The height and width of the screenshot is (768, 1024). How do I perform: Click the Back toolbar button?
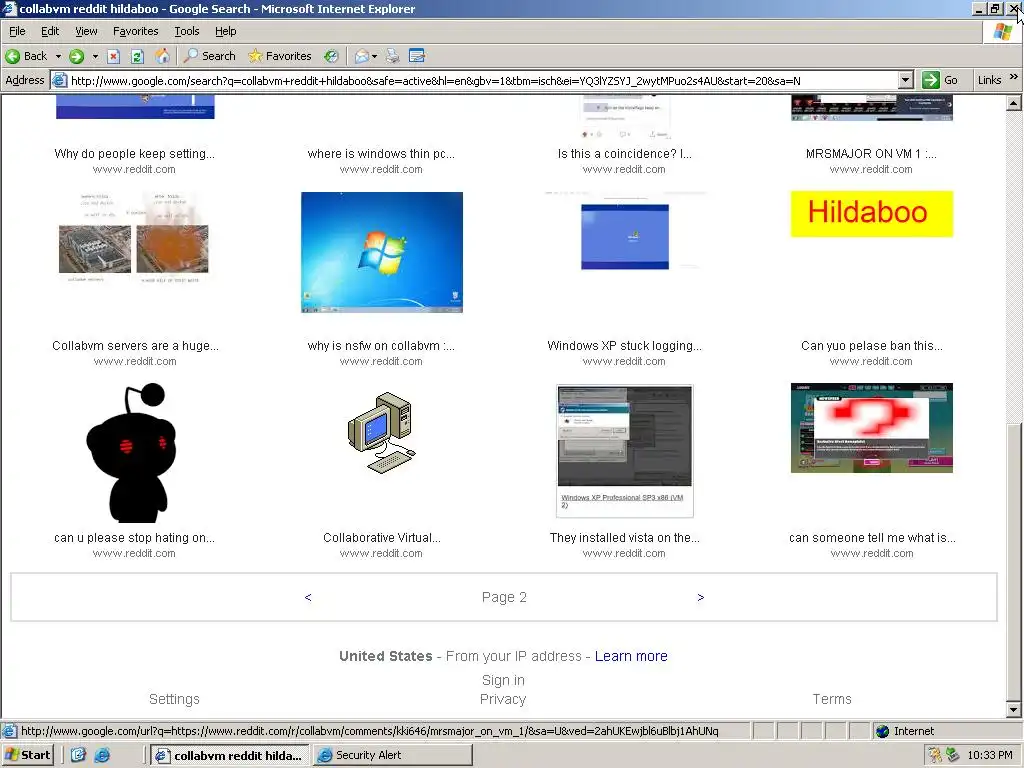tap(26, 56)
